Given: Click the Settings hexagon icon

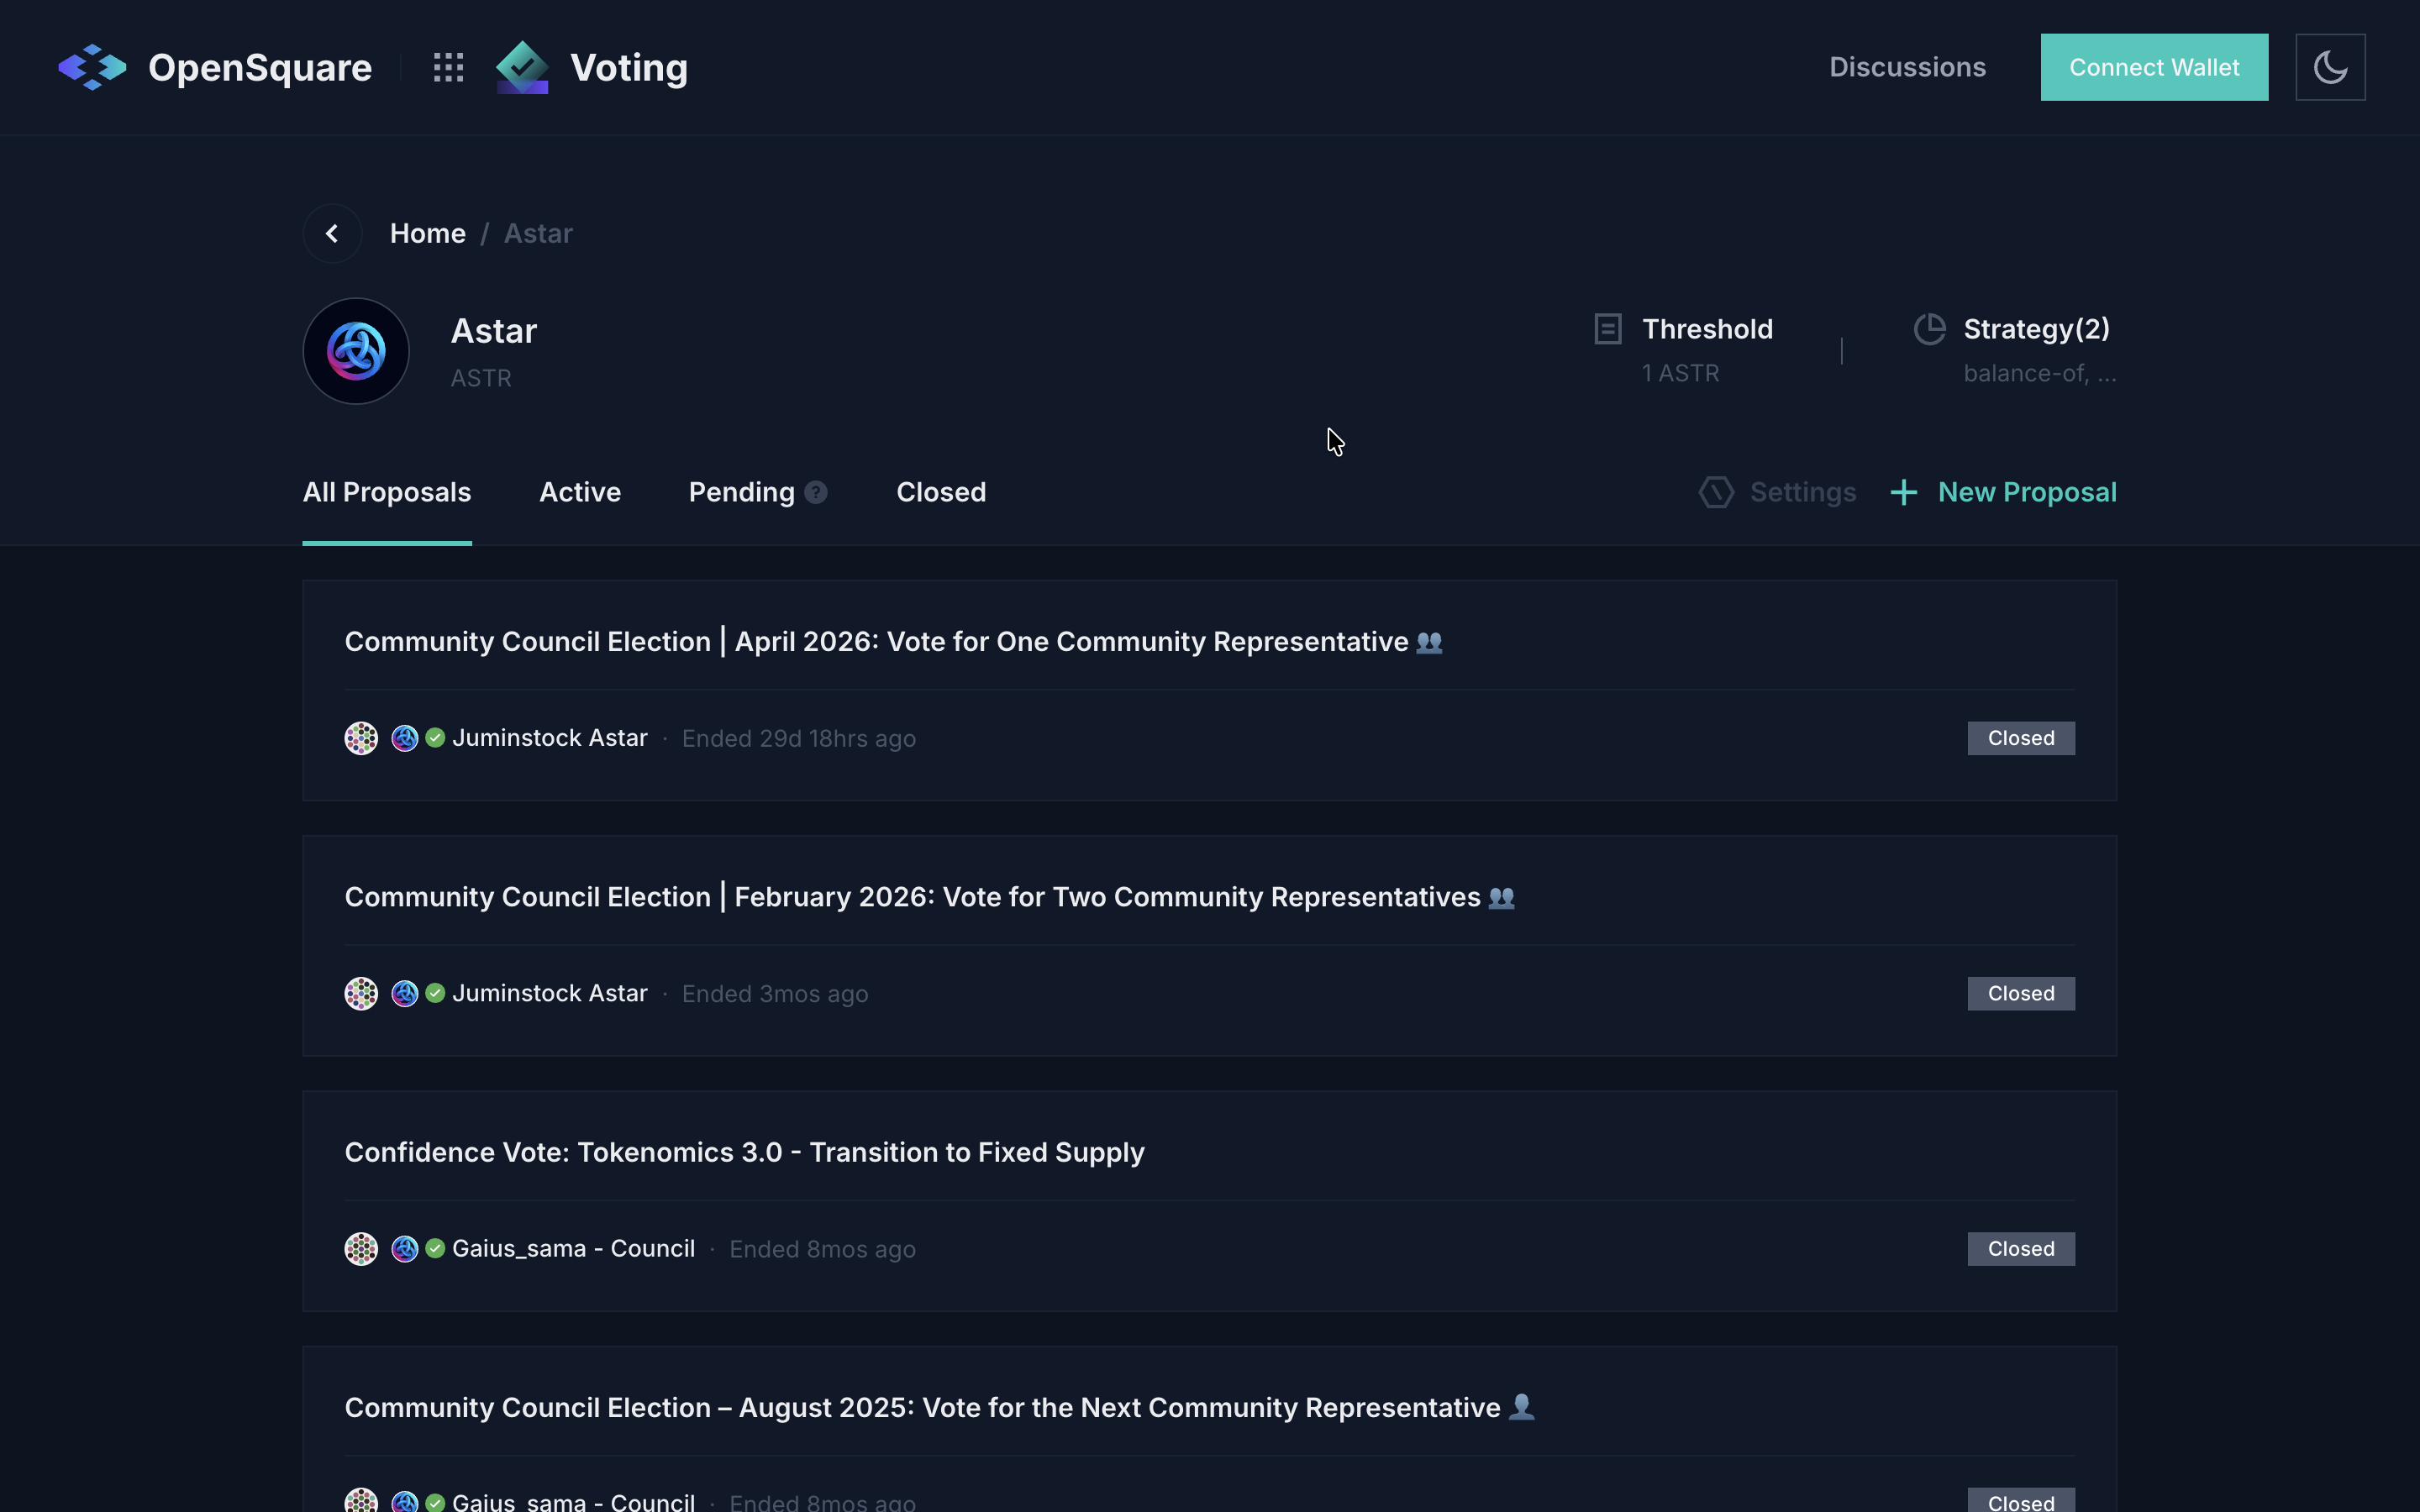Looking at the screenshot, I should [1716, 492].
